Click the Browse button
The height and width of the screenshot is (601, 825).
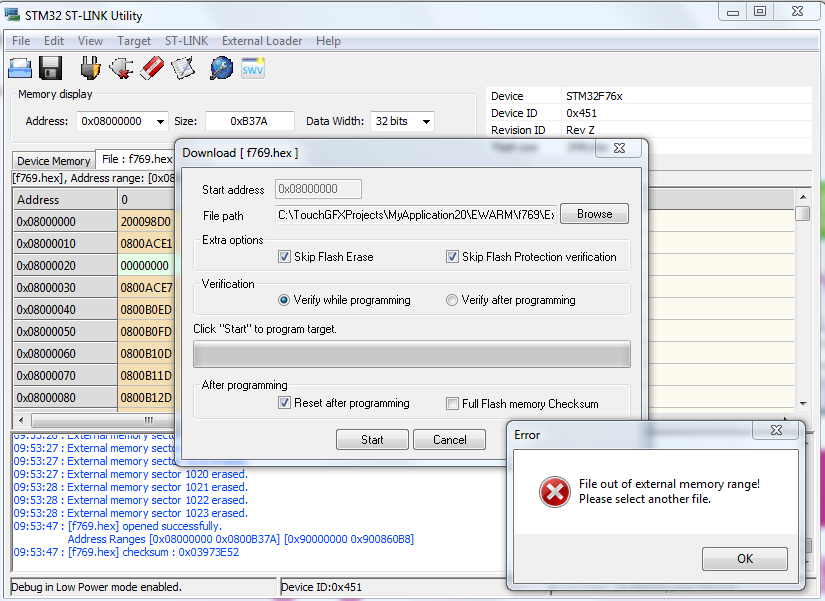pos(594,214)
